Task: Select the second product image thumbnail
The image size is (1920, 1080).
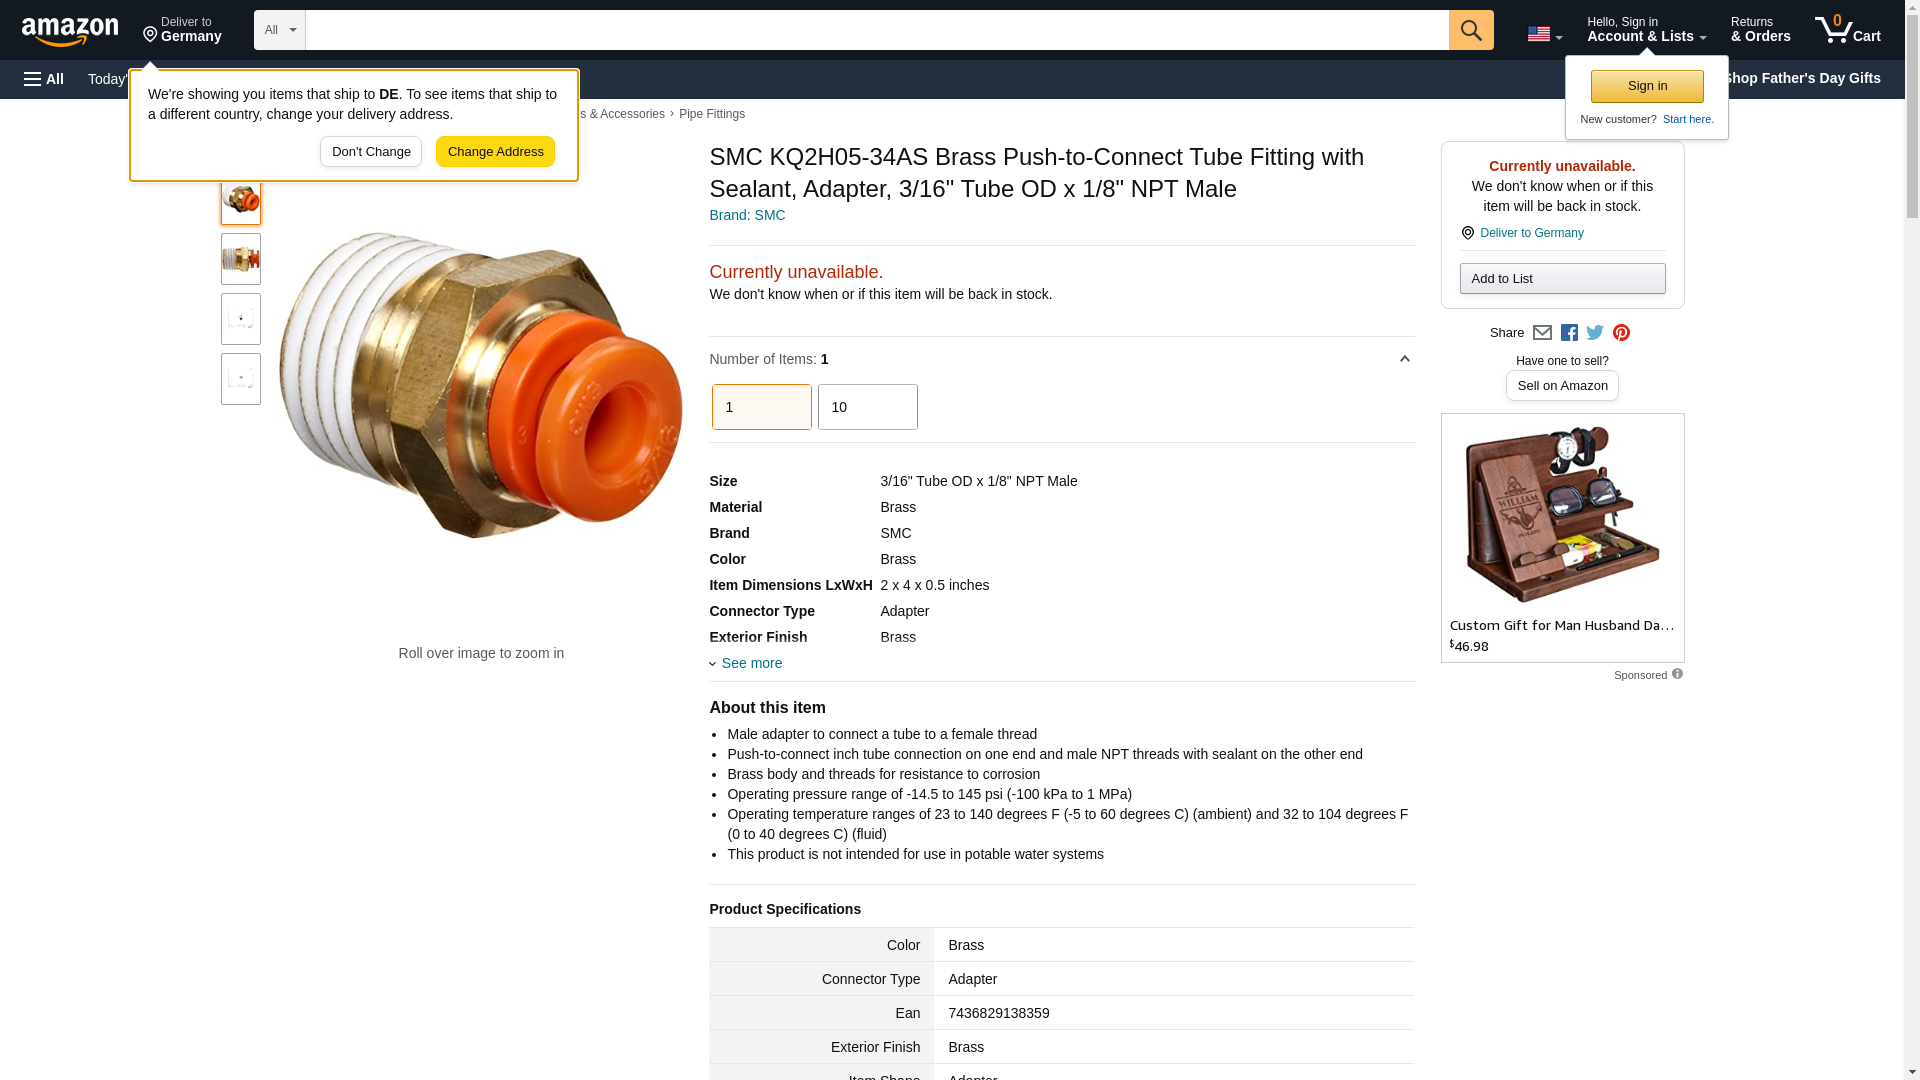Action: tap(241, 259)
